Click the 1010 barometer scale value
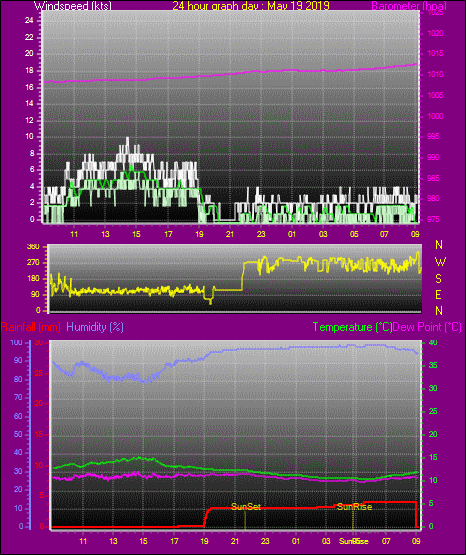 435,74
